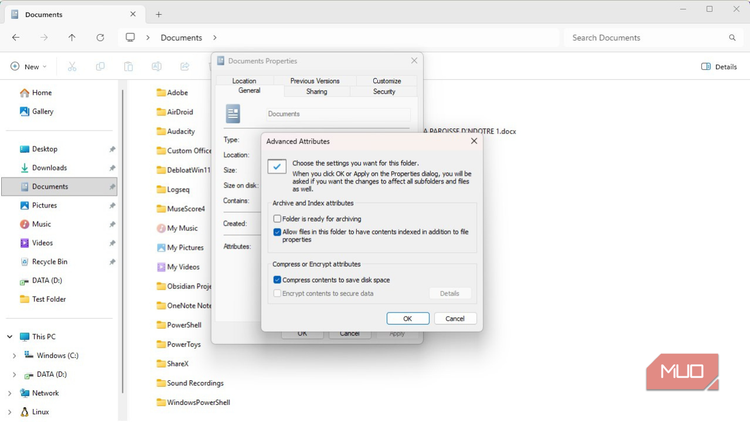Click the folder name field in Properties

click(338, 114)
